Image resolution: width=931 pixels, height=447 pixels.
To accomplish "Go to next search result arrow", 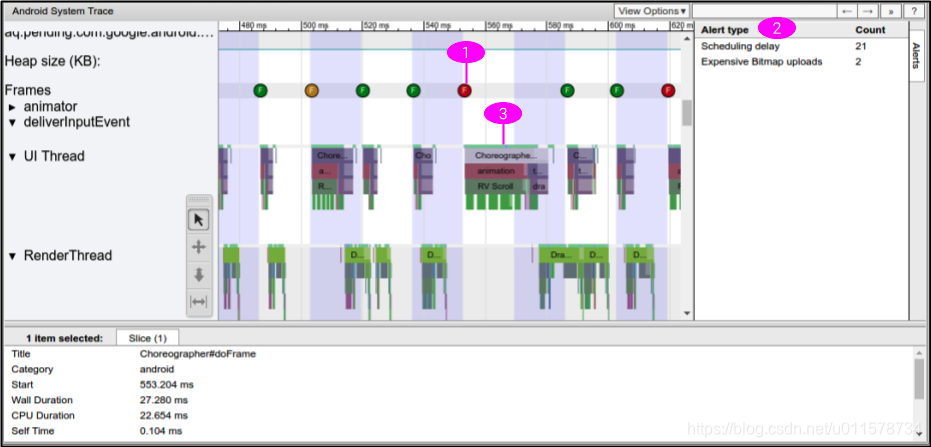I will pos(868,11).
